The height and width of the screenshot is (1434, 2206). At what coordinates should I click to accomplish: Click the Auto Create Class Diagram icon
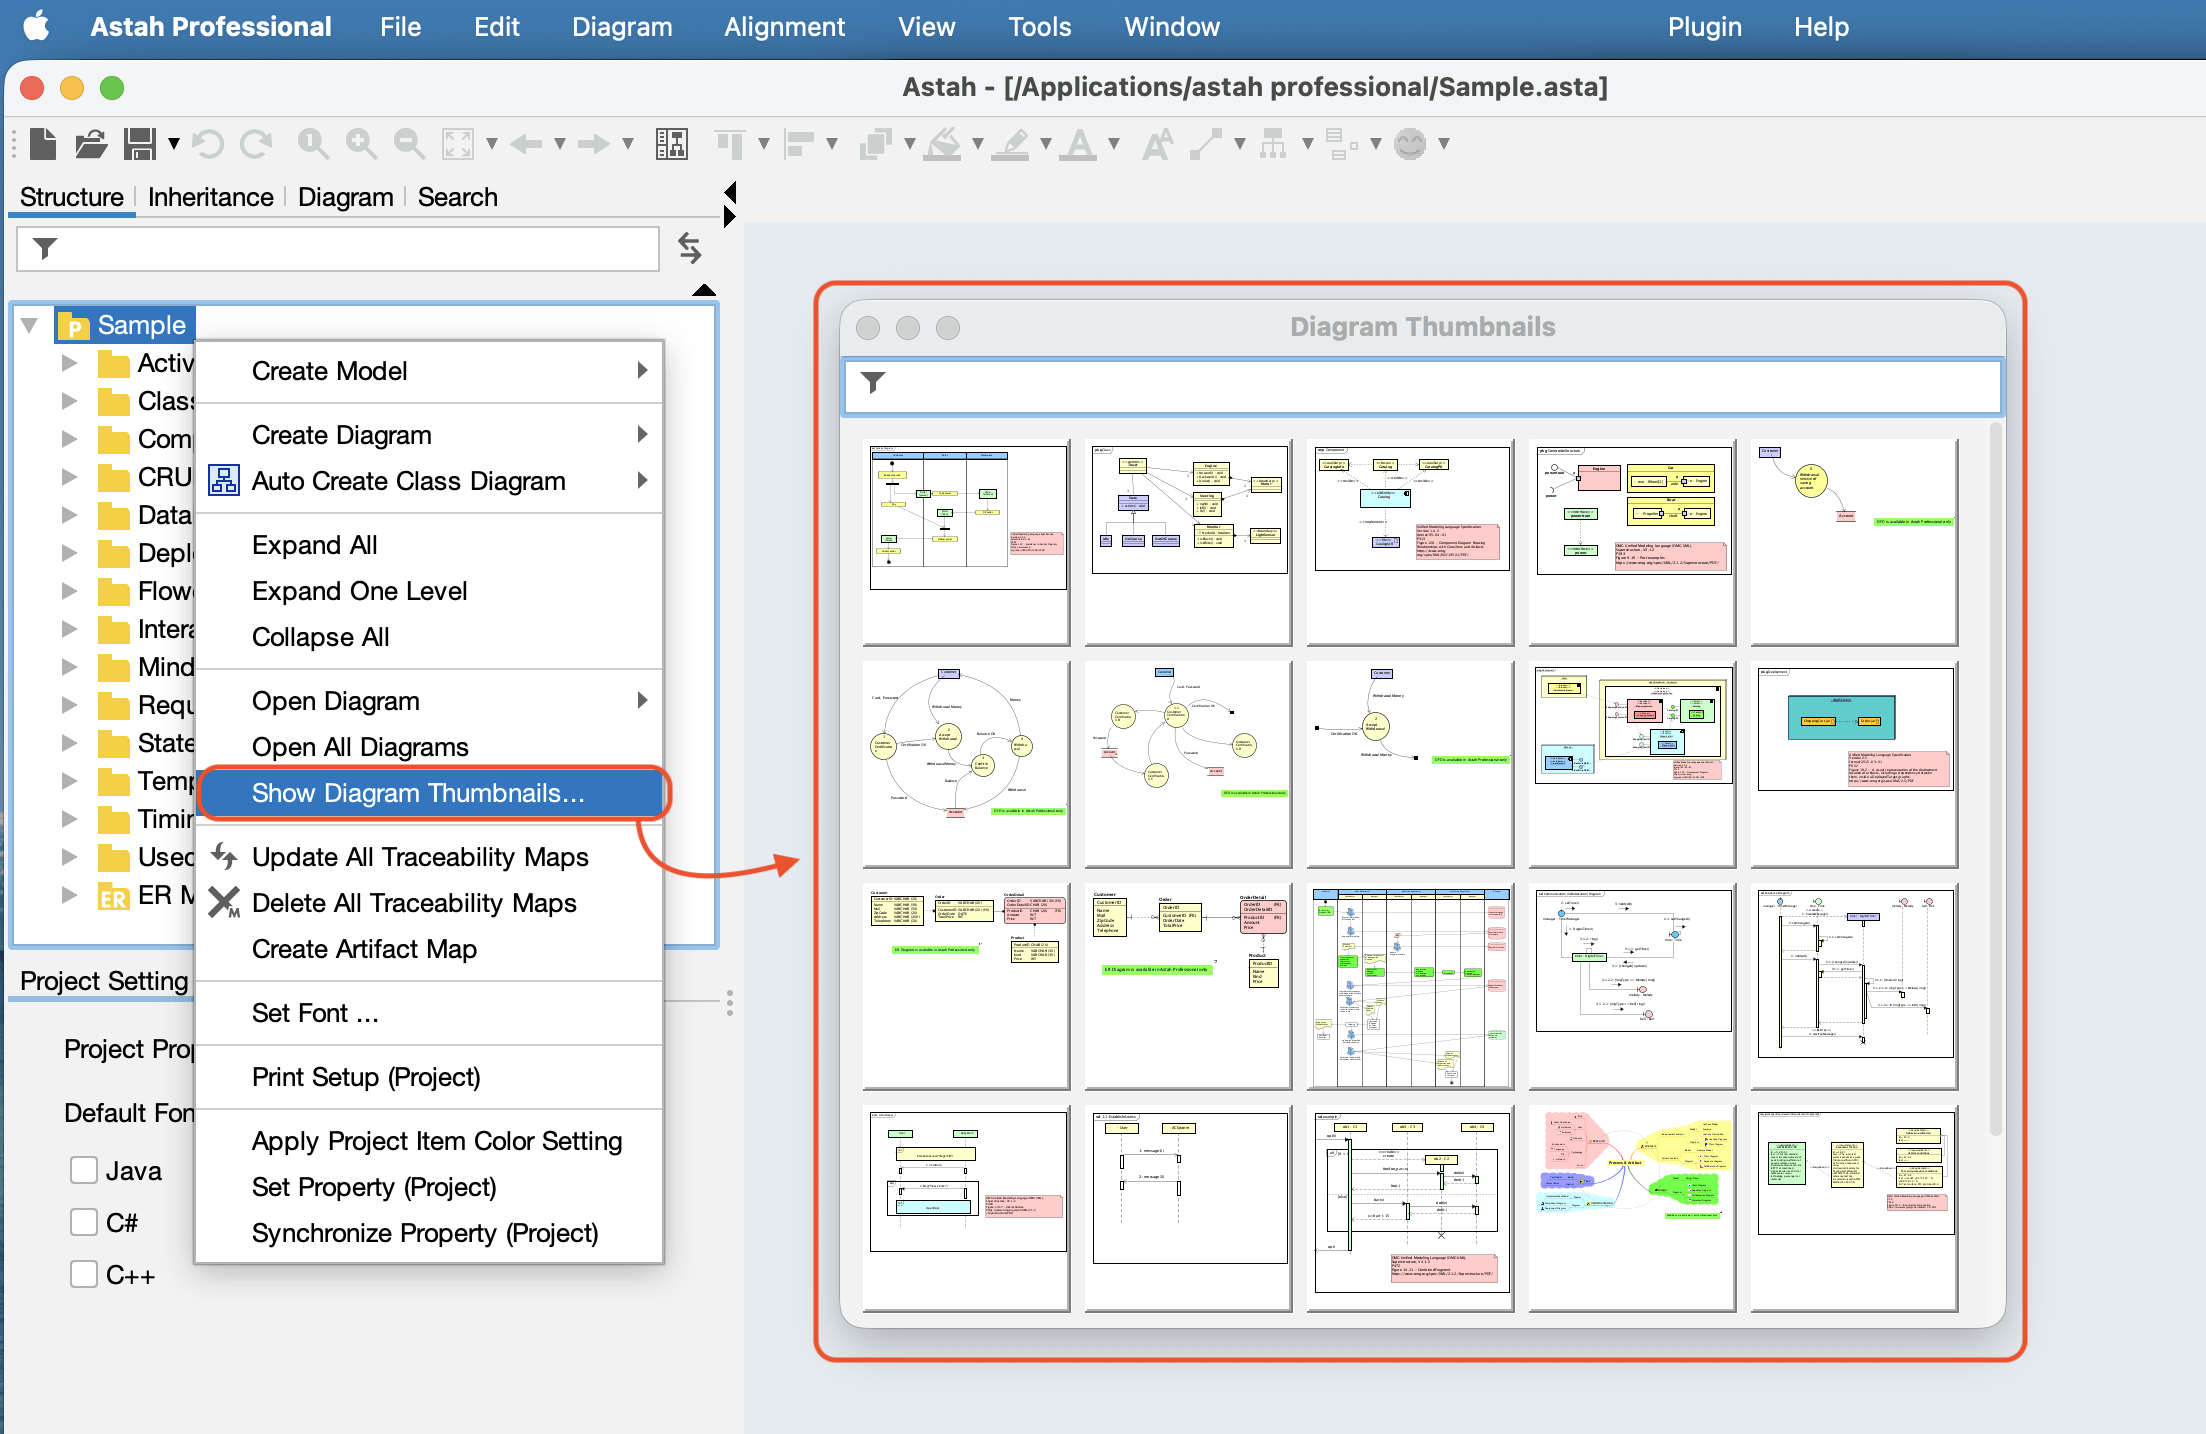click(x=224, y=481)
